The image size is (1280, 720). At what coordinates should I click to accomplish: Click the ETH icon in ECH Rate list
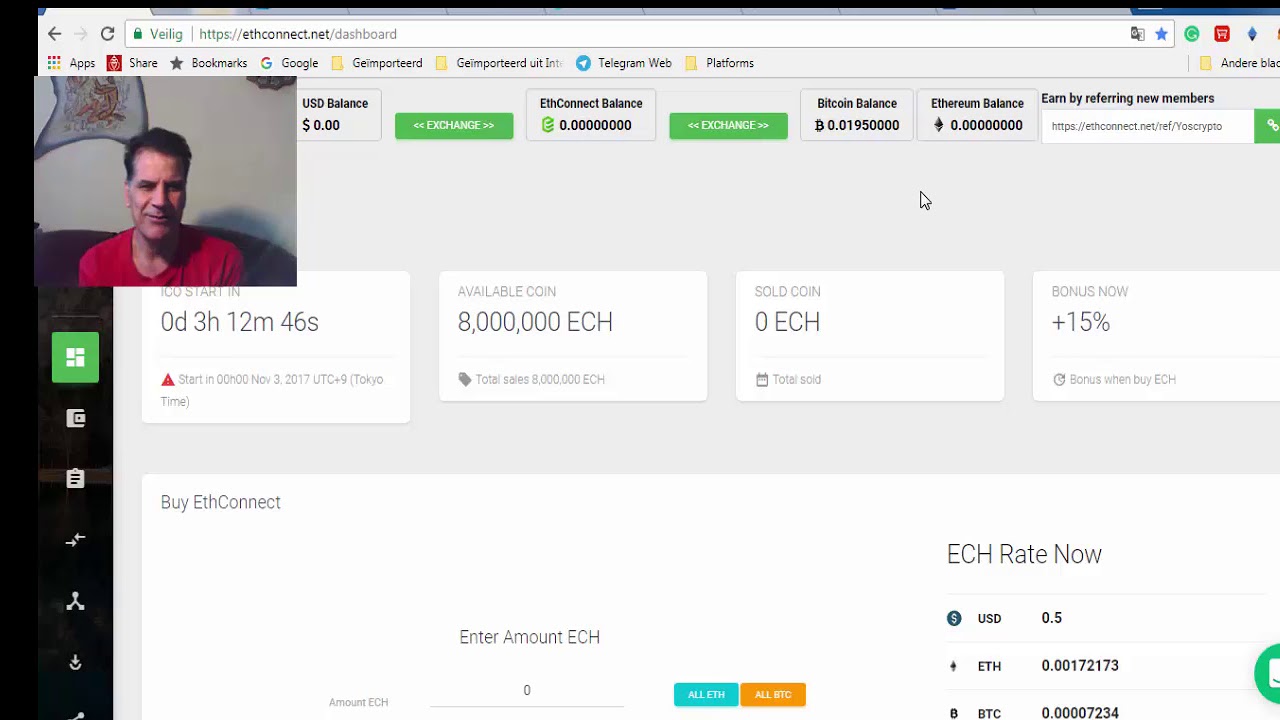[953, 666]
